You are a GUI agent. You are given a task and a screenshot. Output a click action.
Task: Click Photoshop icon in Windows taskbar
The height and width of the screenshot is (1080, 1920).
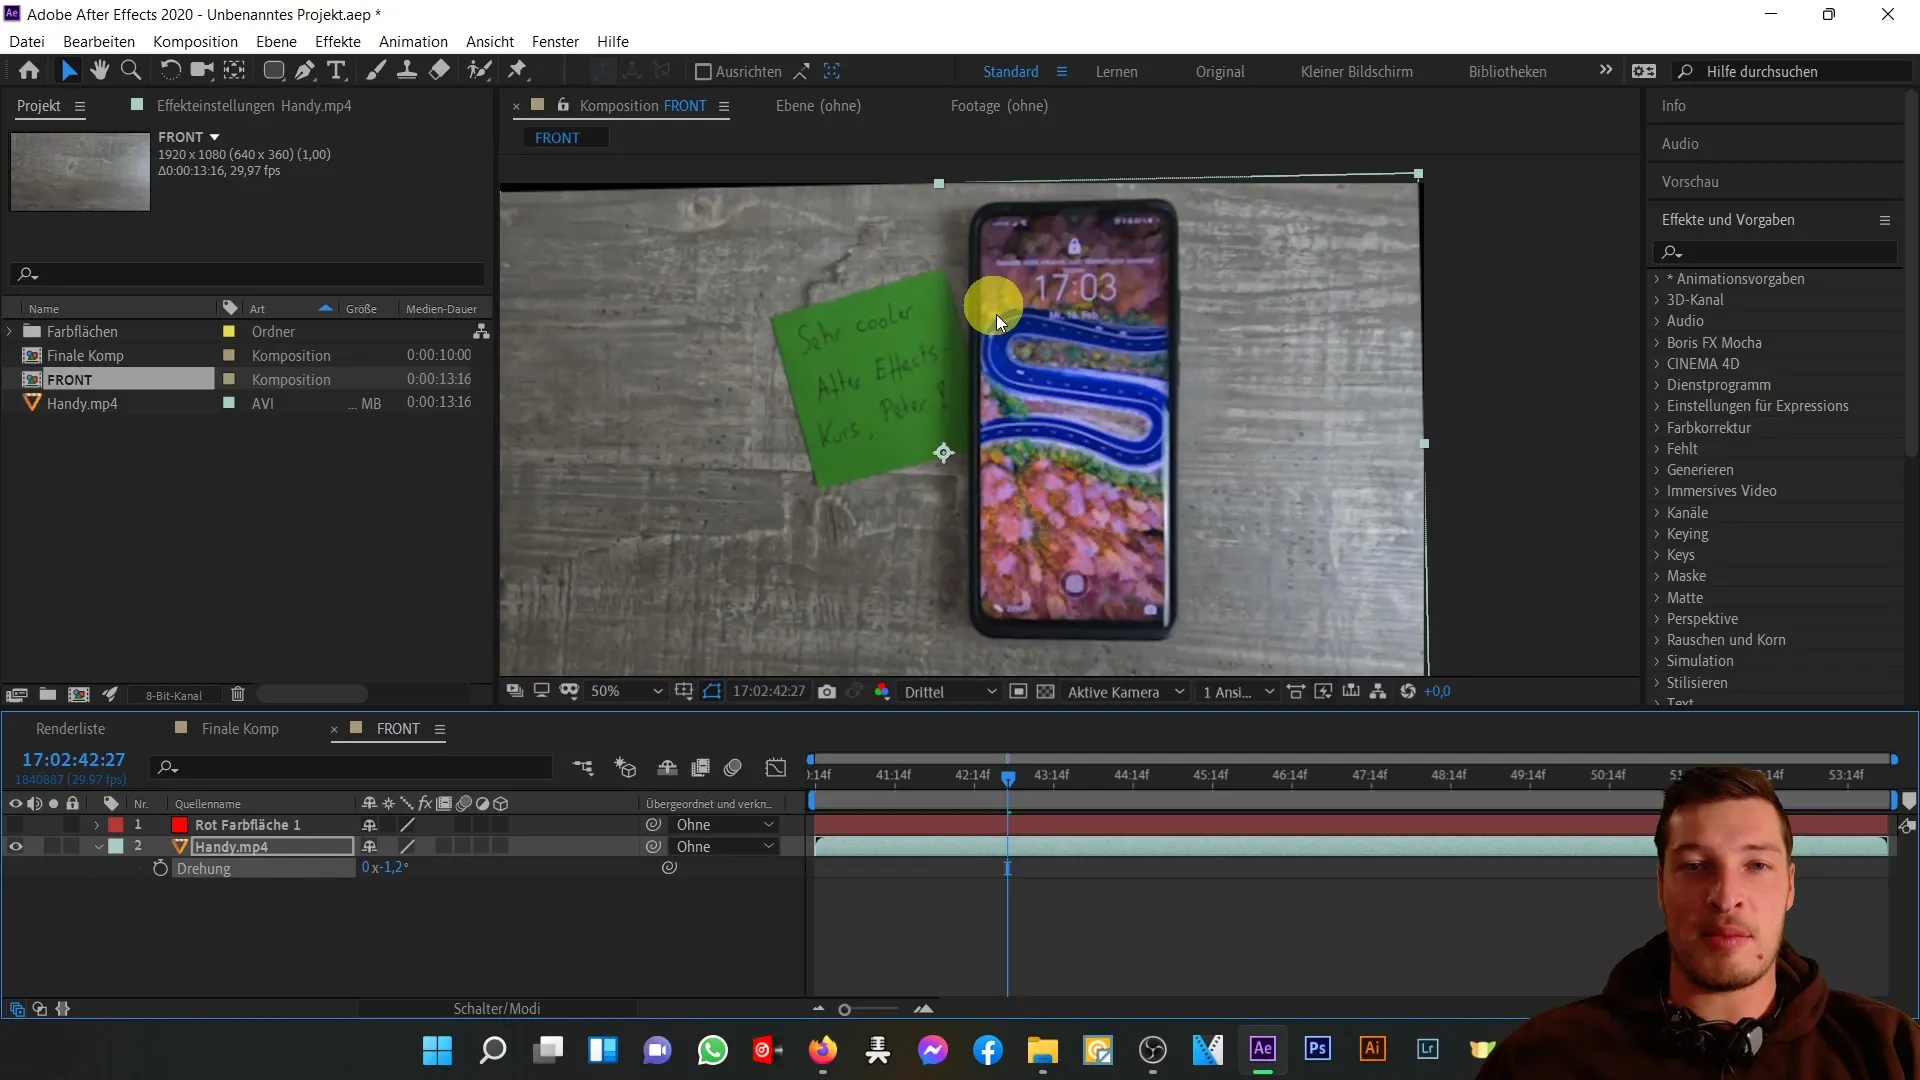click(x=1317, y=1048)
